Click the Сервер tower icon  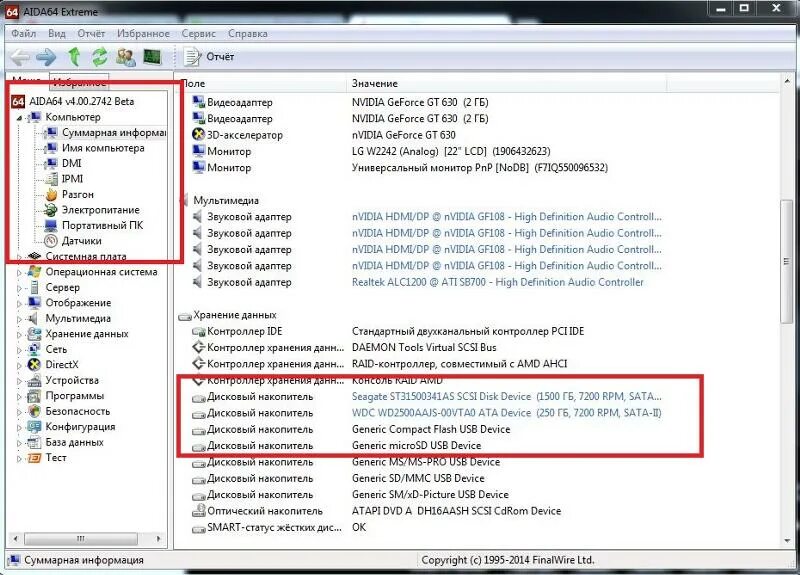click(x=35, y=287)
